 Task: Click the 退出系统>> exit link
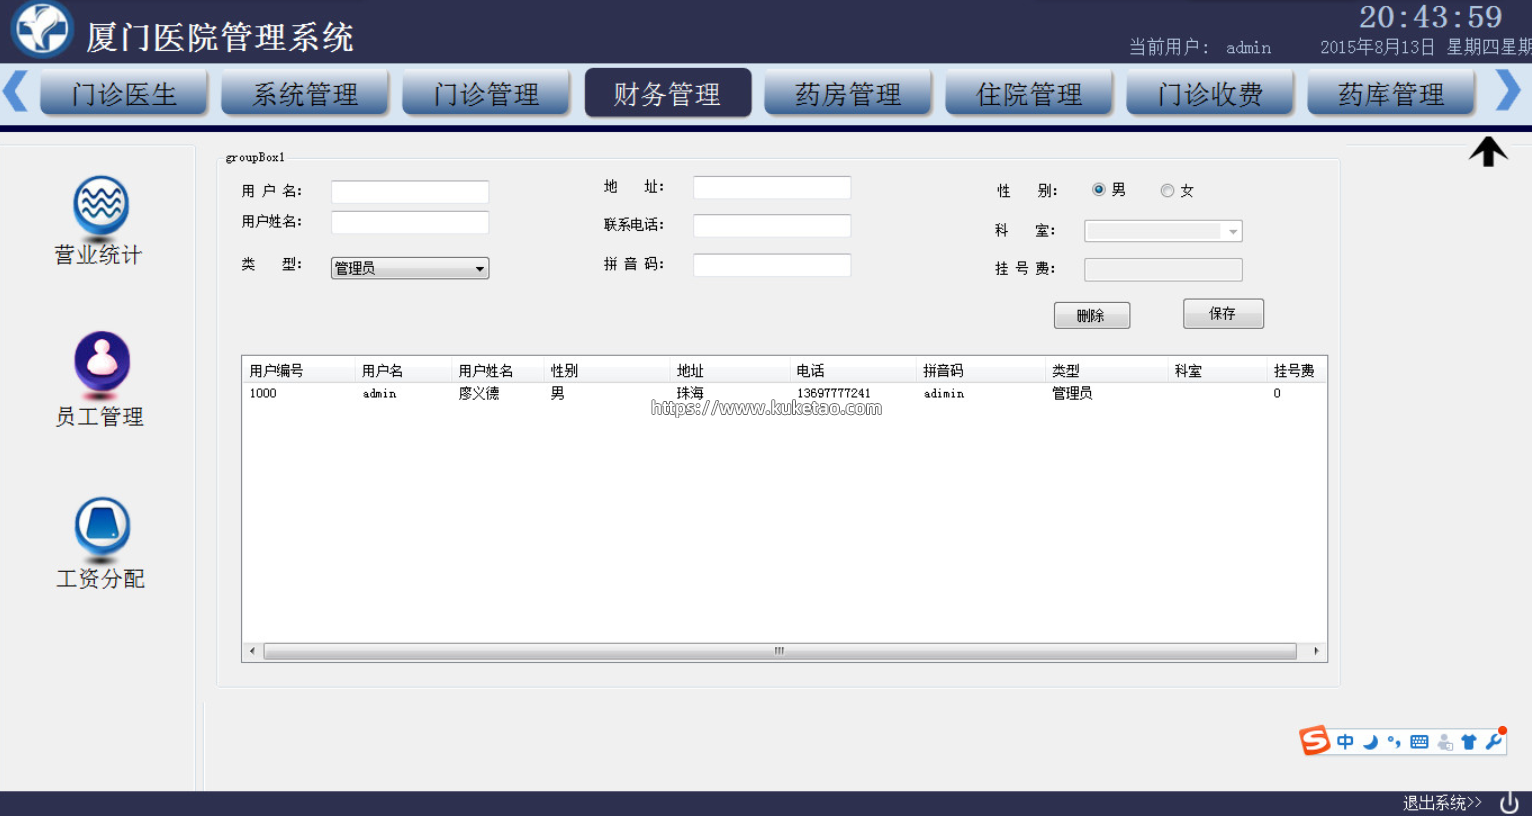1442,803
